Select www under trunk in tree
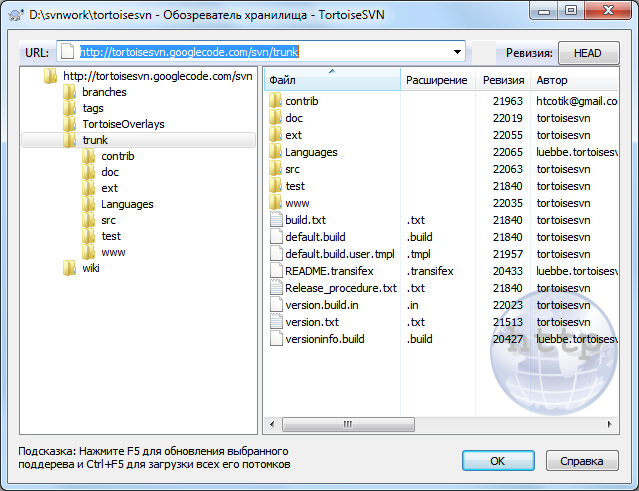 pos(113,252)
